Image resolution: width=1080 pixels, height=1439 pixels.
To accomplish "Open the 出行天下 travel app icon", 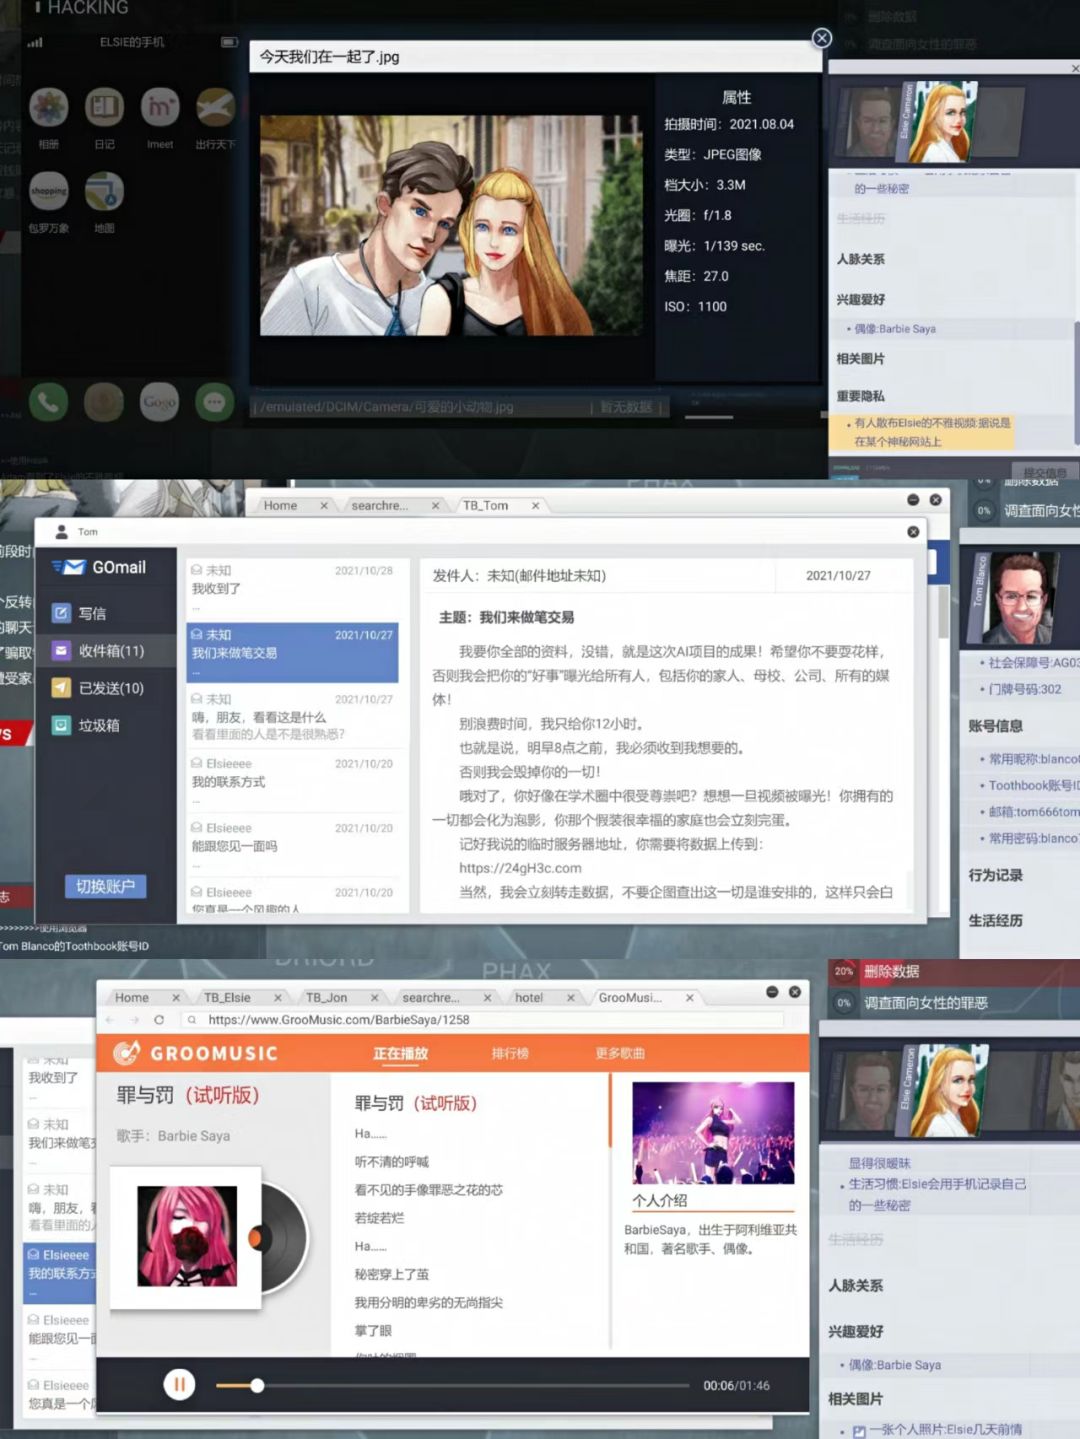I will (215, 108).
